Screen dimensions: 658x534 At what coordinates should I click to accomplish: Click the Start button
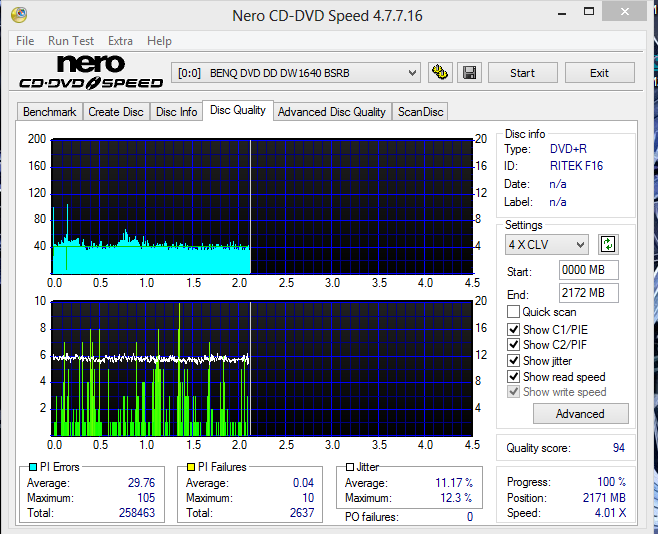click(522, 73)
